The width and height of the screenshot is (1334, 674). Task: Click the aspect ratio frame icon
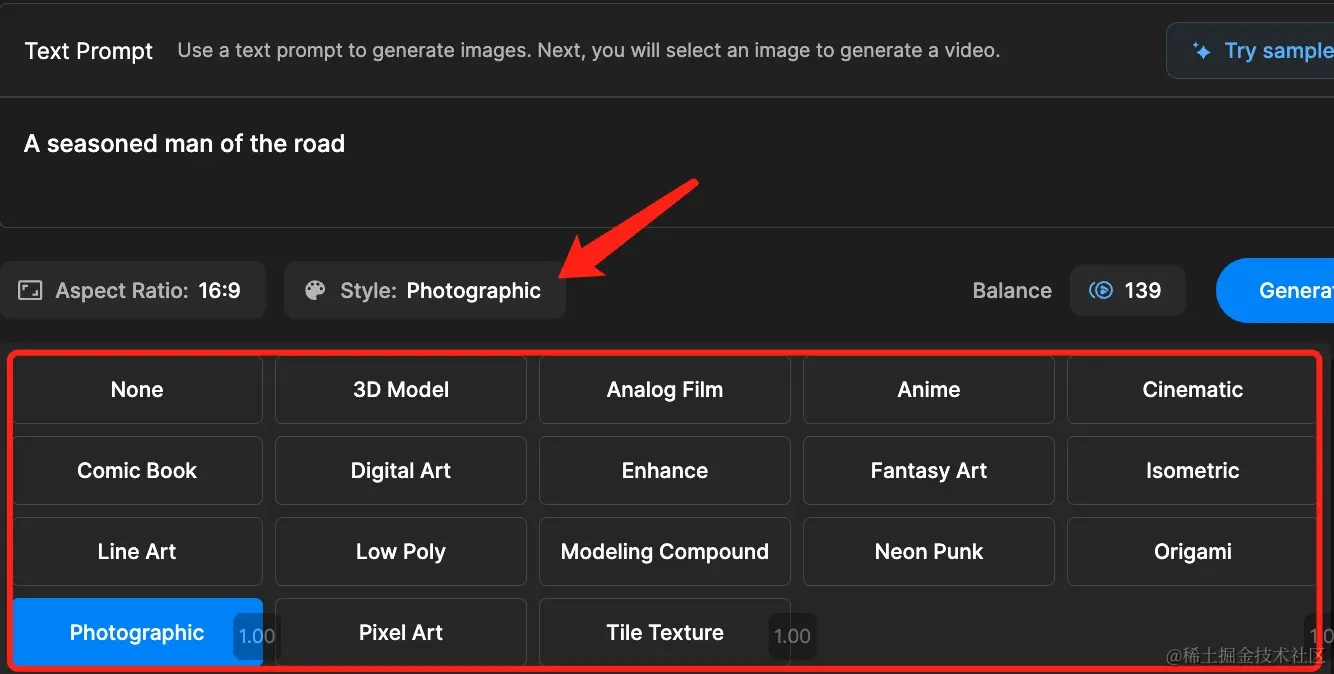point(30,291)
